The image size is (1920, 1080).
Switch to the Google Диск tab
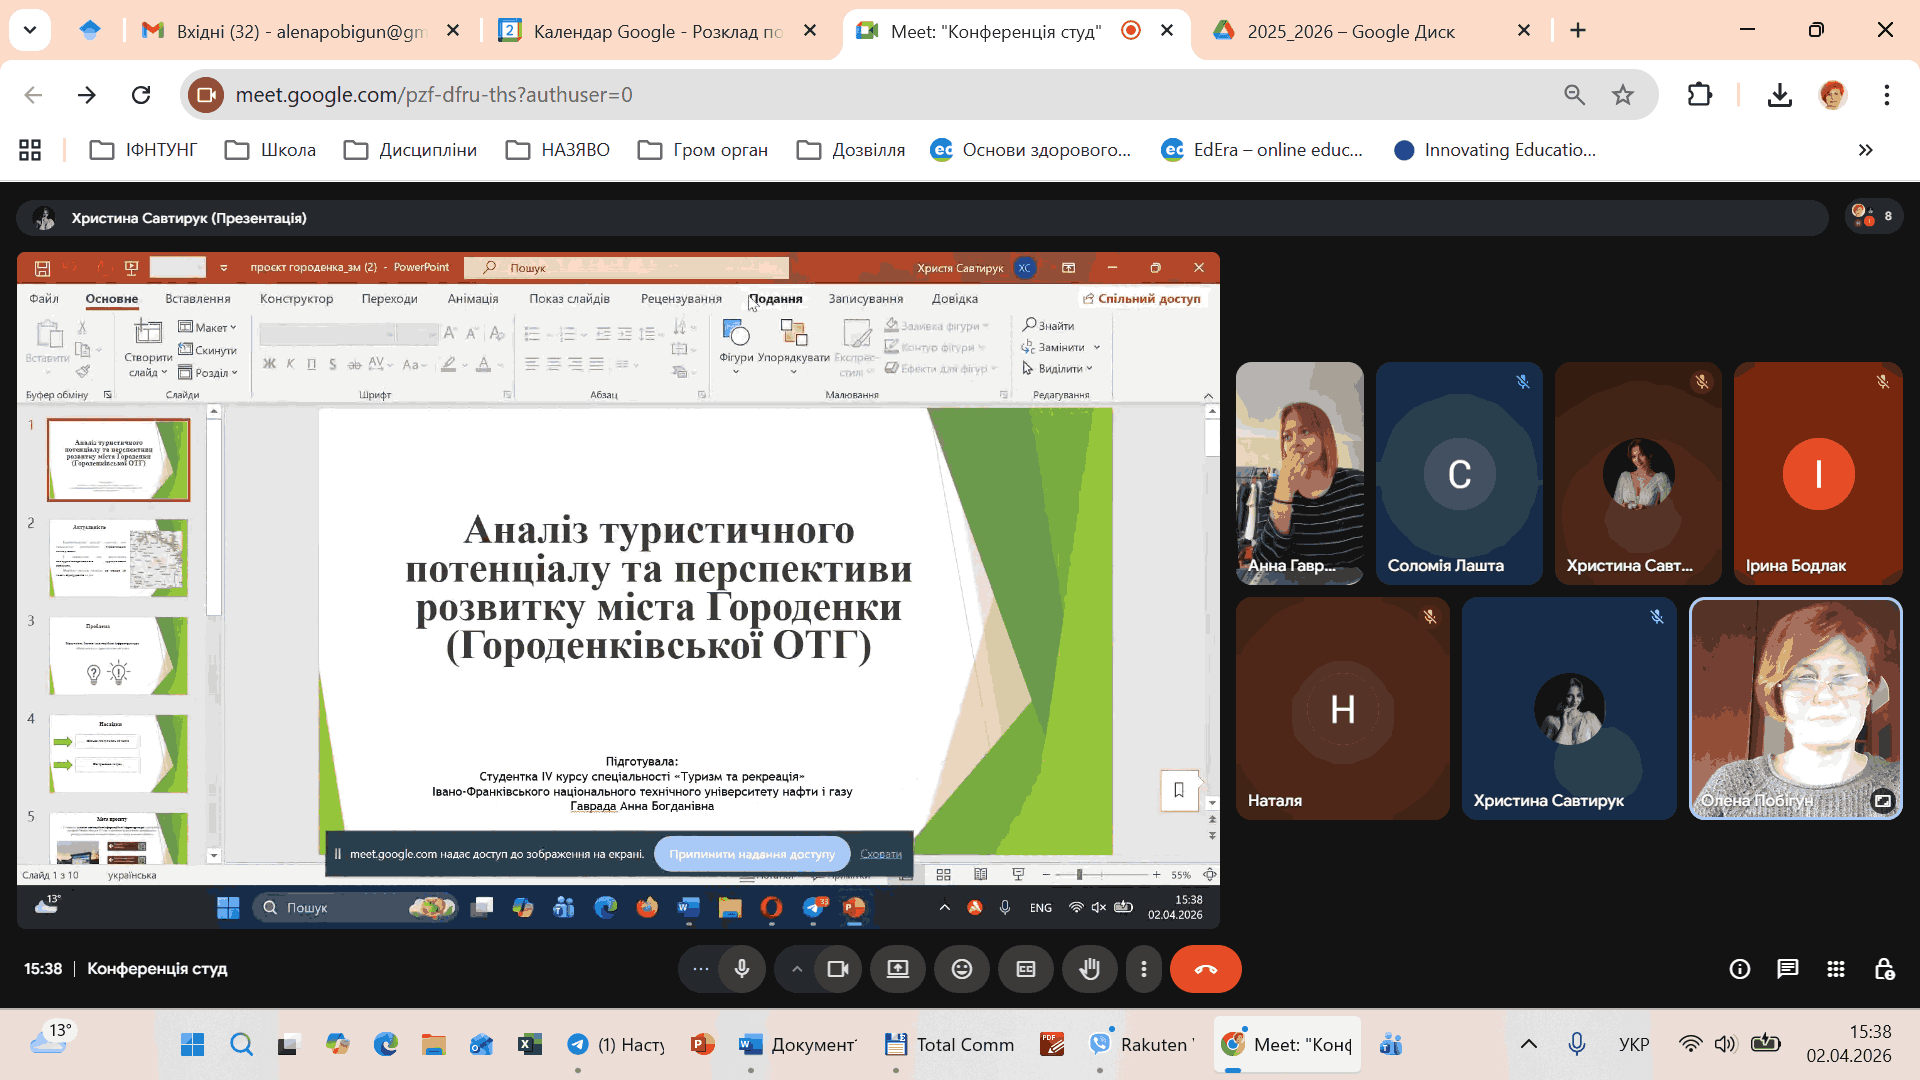1350,31
